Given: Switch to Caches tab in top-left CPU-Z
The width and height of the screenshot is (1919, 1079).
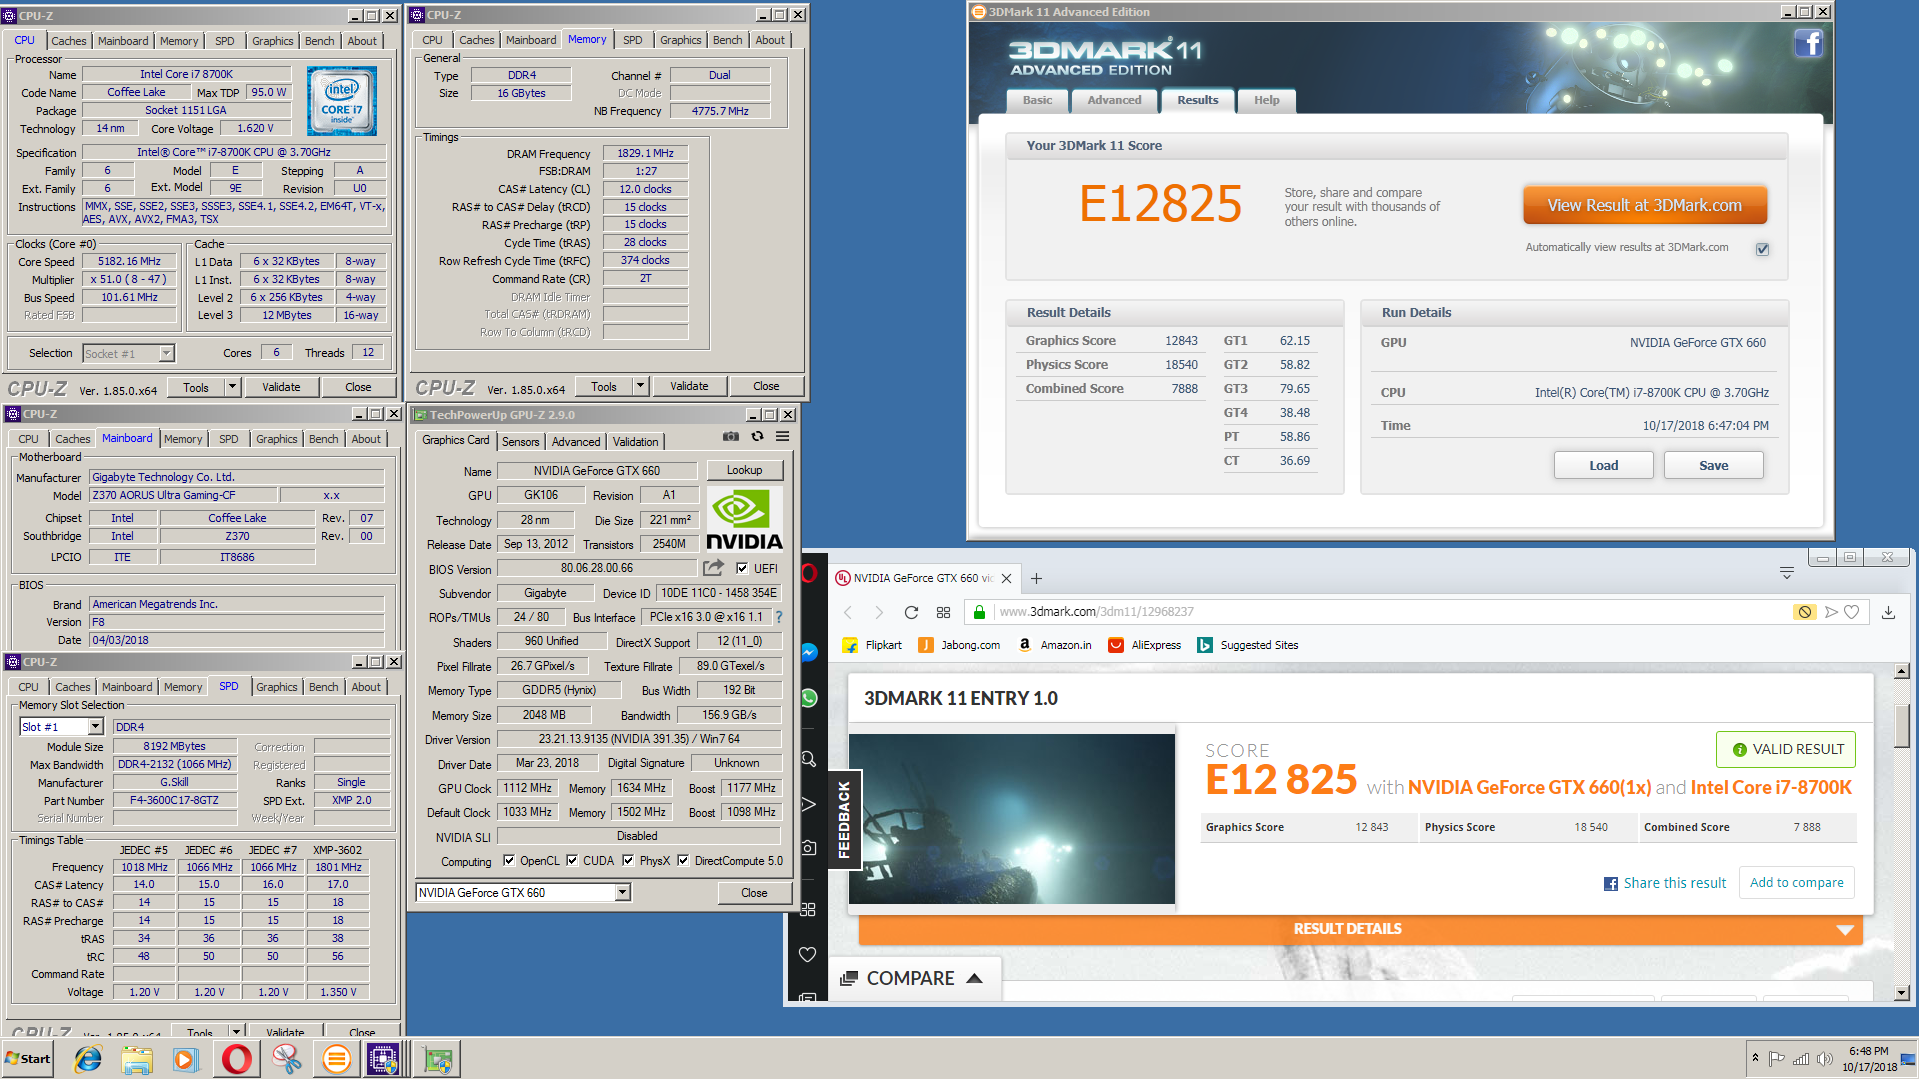Looking at the screenshot, I should click(69, 41).
